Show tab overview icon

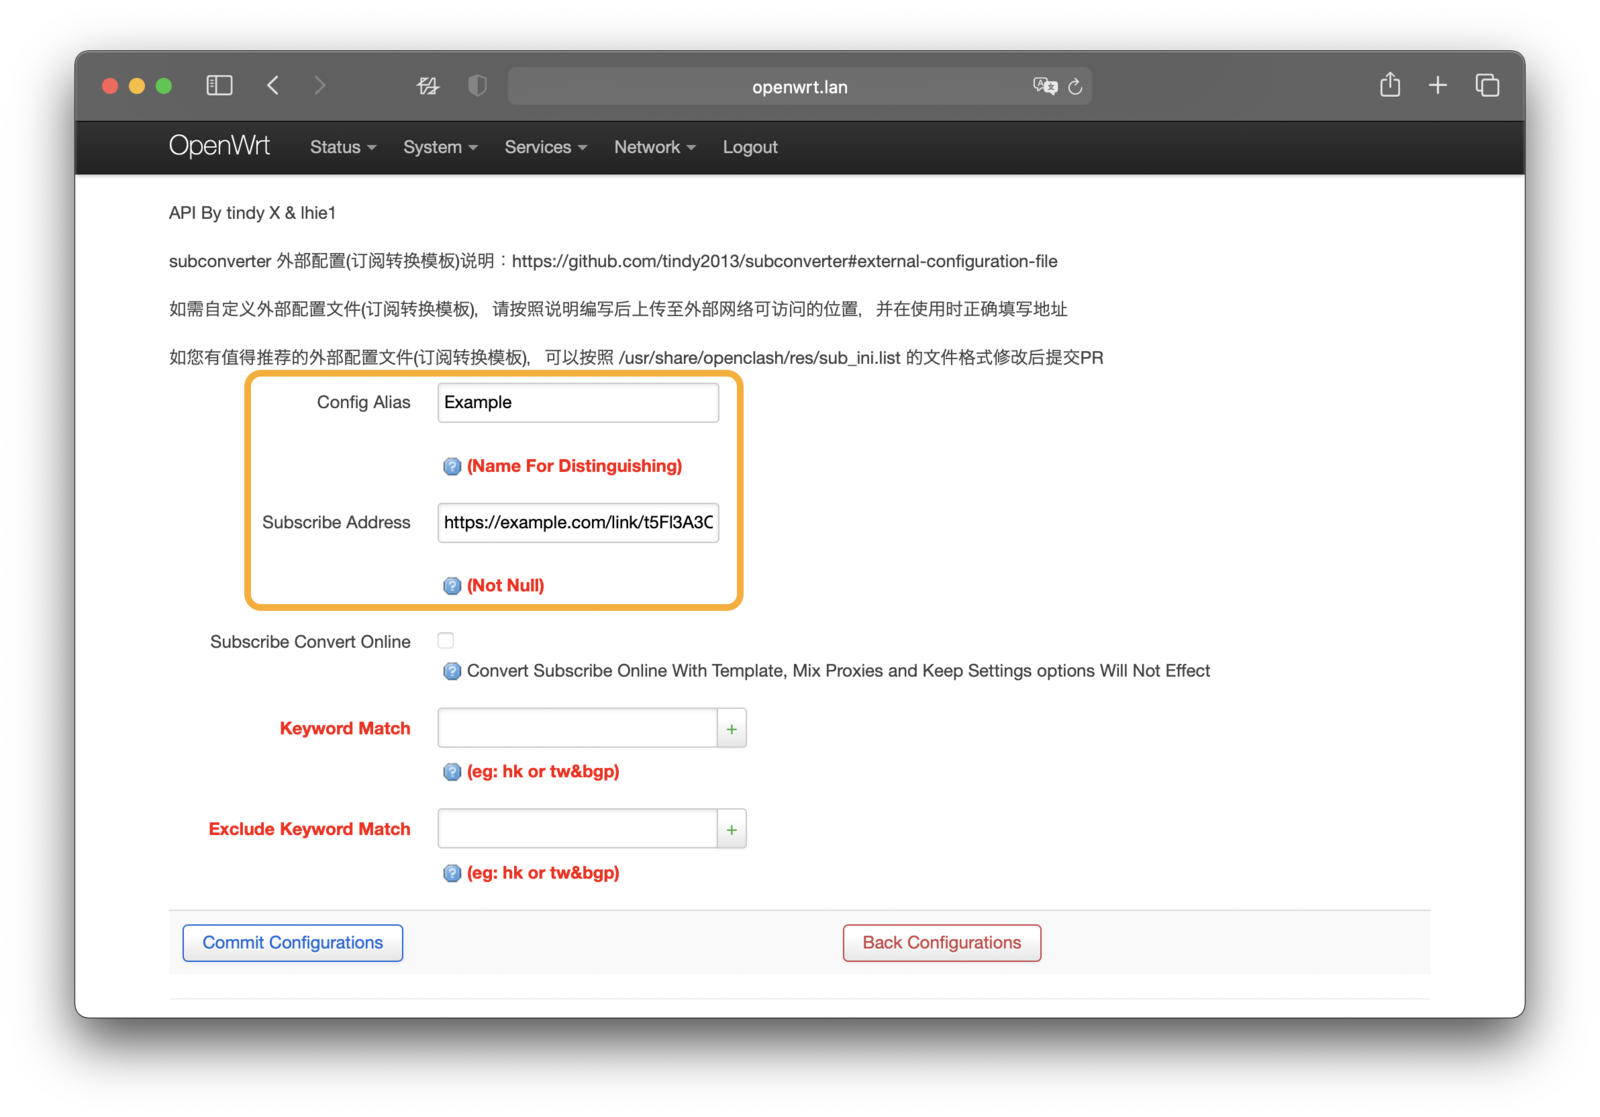[1487, 86]
